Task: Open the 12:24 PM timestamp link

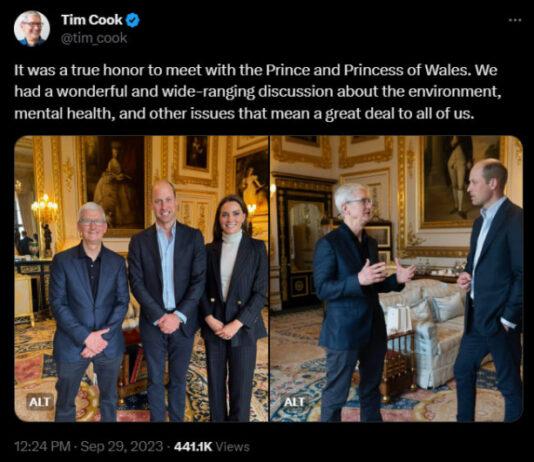Action: pyautogui.click(x=42, y=446)
